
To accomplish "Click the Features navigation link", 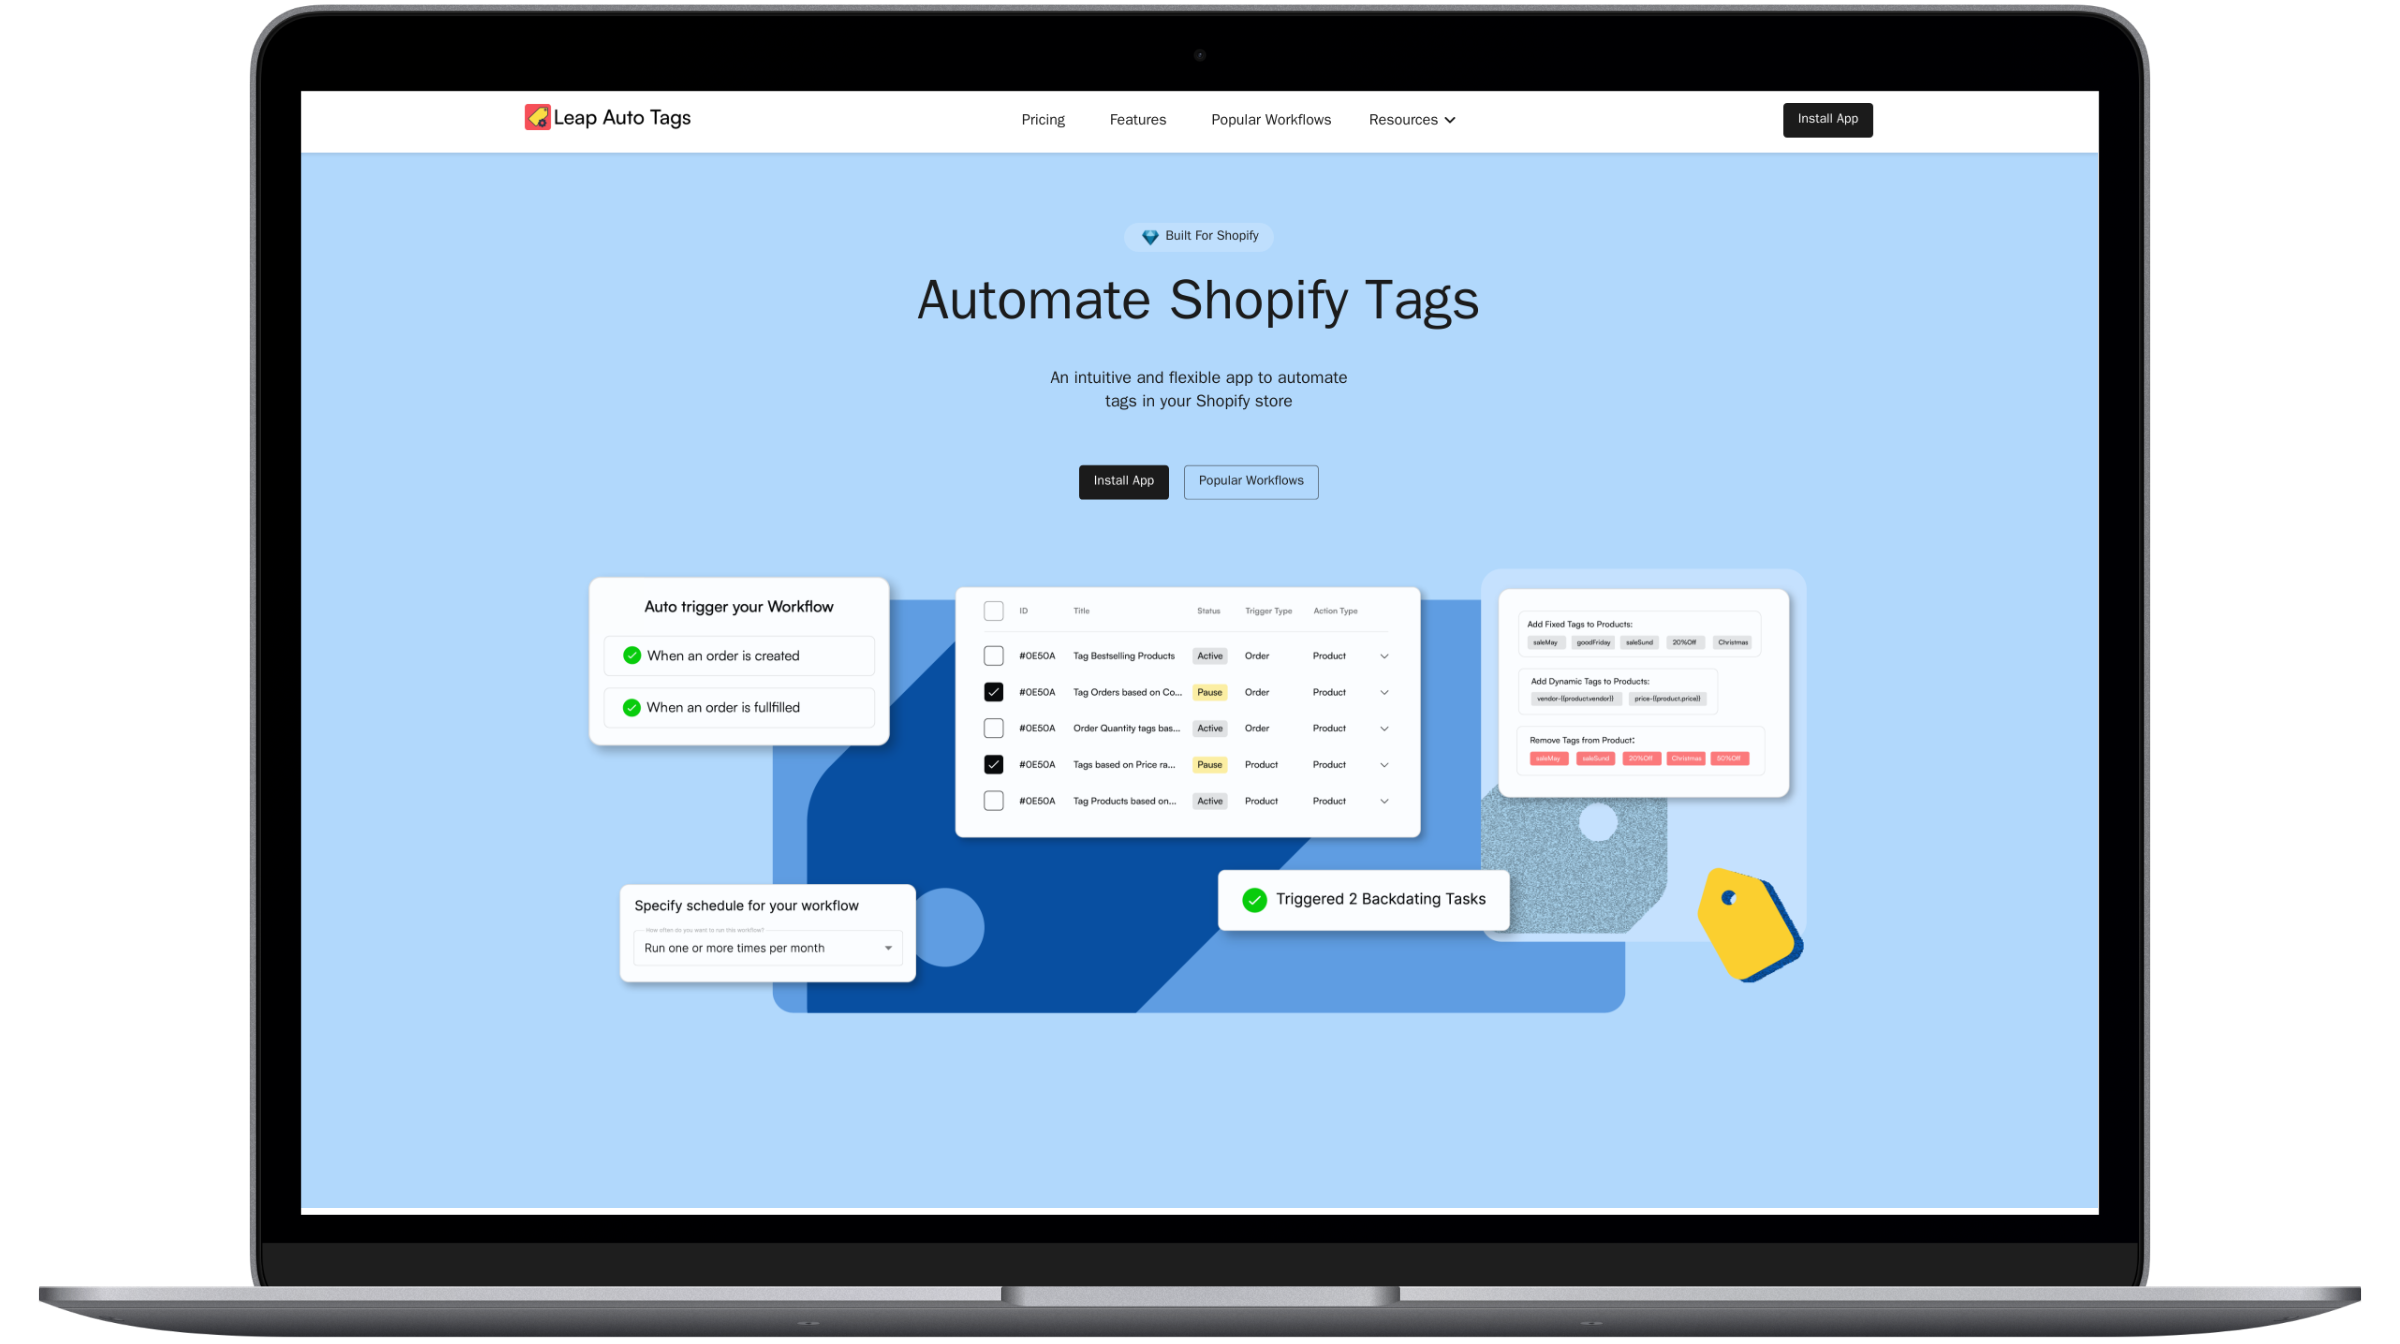I will [x=1137, y=120].
